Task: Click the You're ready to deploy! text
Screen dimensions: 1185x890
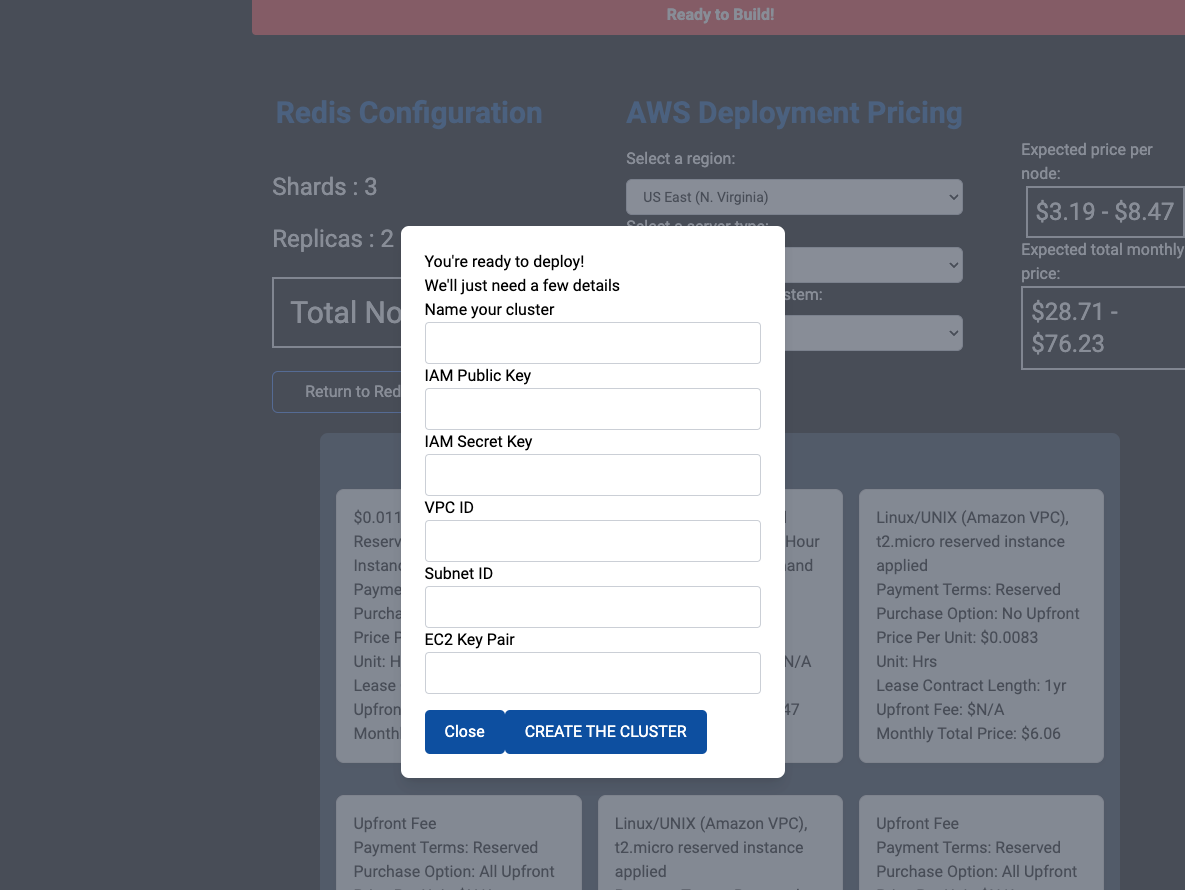Action: (504, 261)
